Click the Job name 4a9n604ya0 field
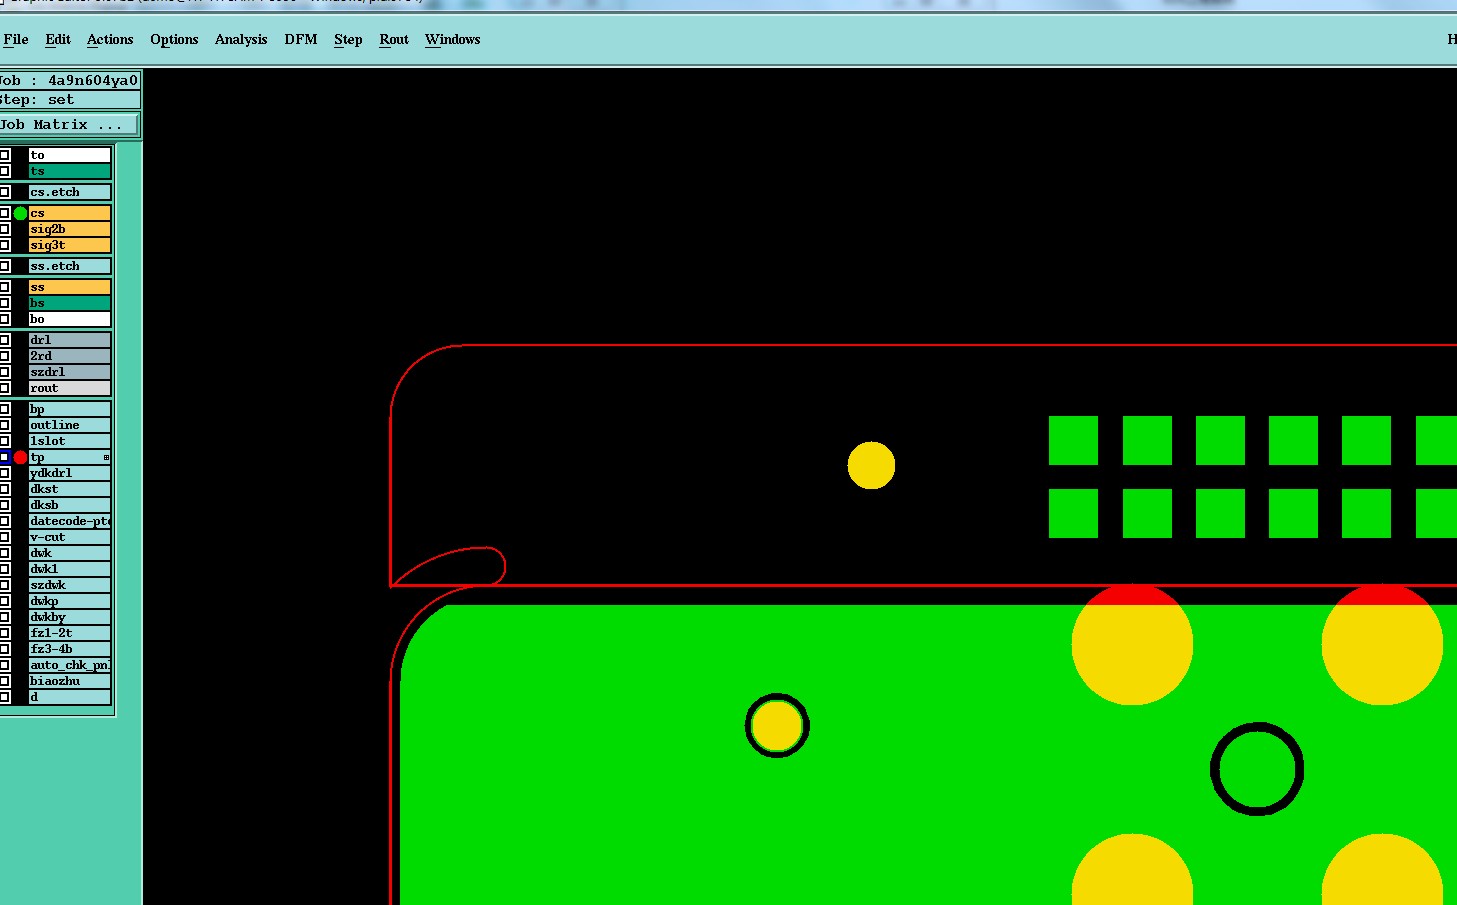1457x905 pixels. tap(70, 80)
